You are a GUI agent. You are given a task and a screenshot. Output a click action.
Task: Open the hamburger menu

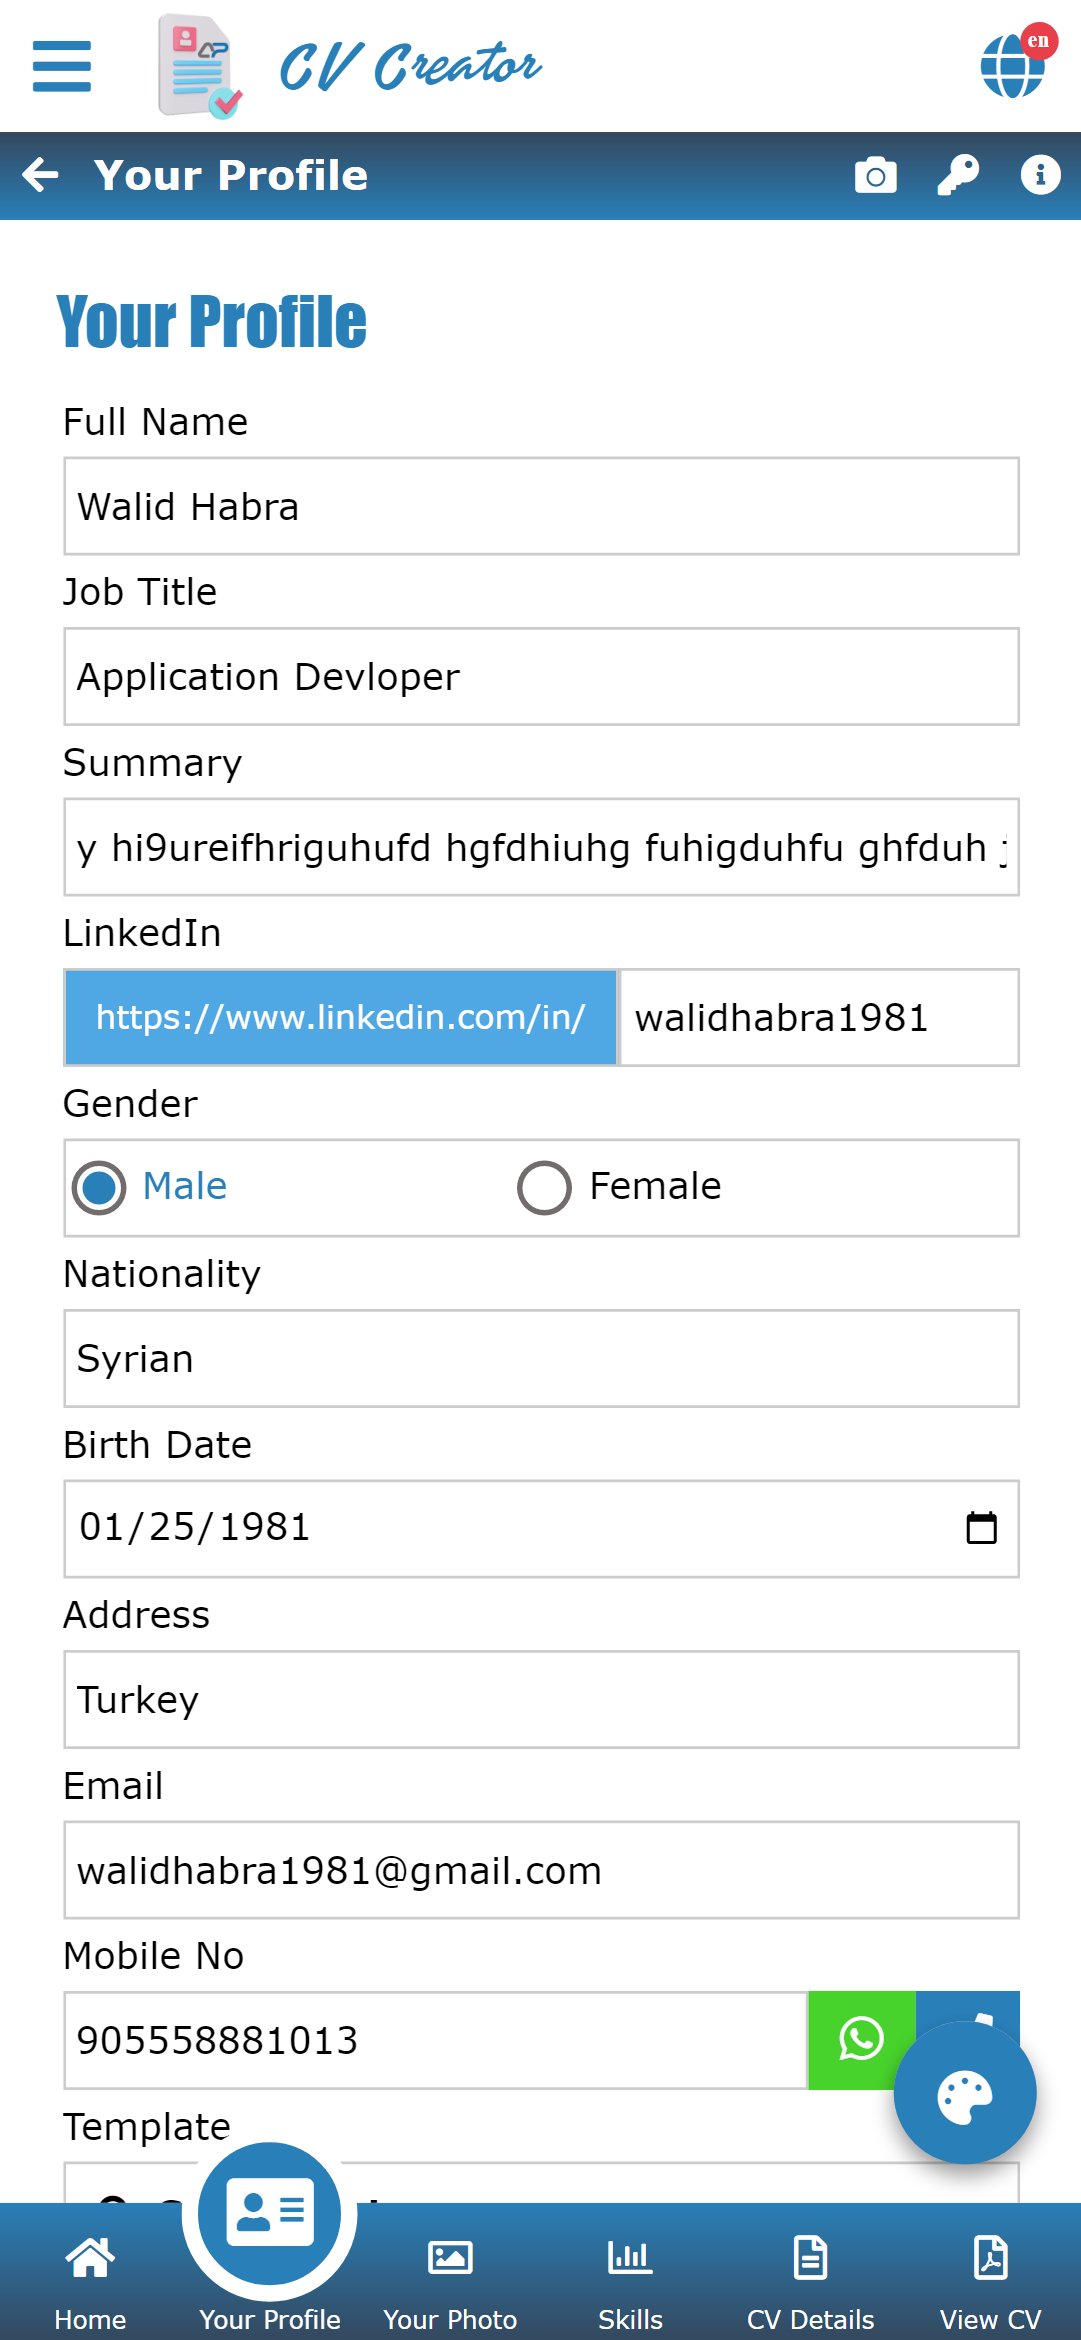62,66
